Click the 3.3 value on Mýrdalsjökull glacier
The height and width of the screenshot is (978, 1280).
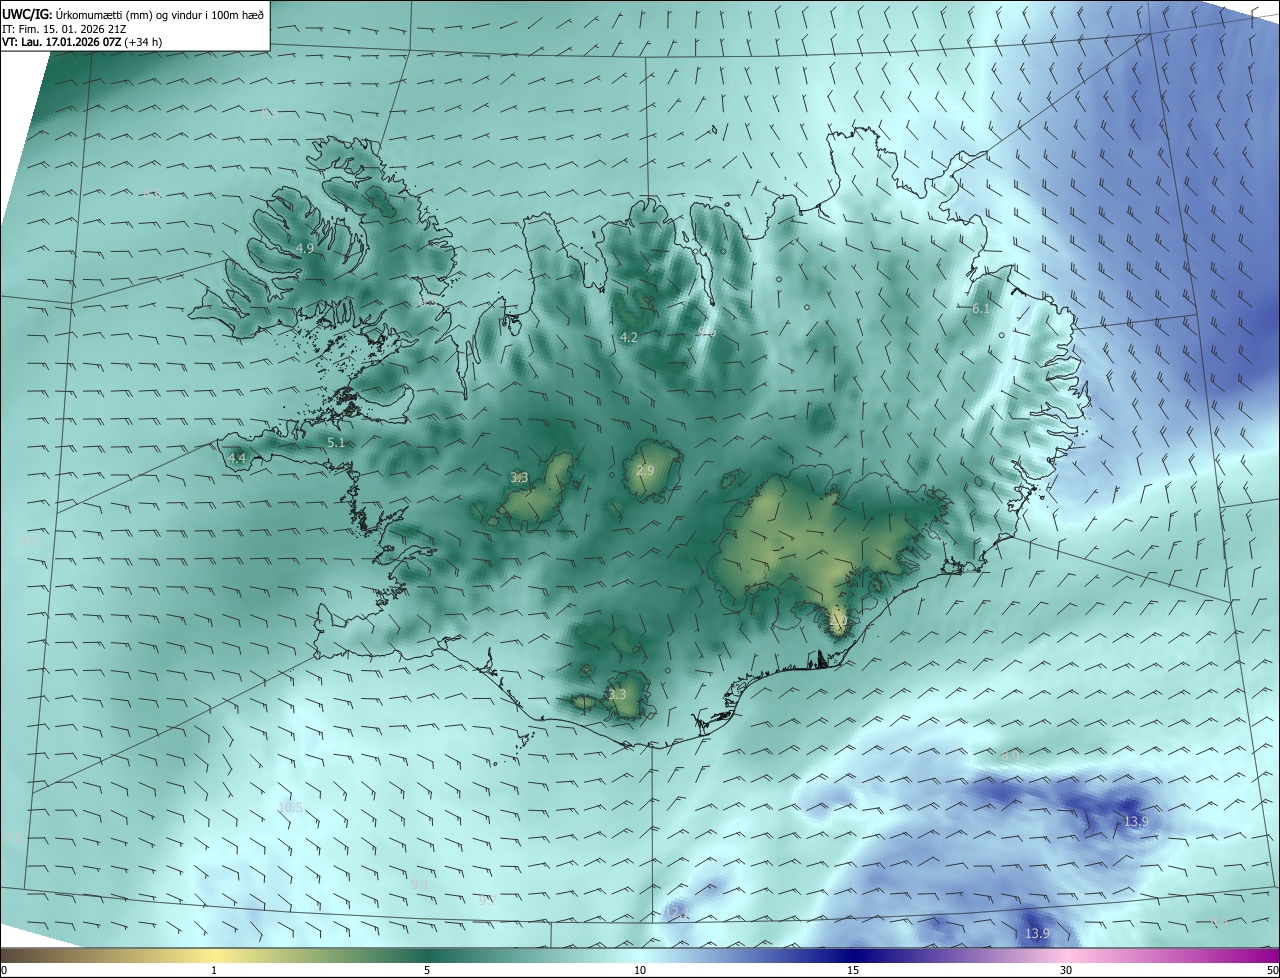pyautogui.click(x=617, y=694)
